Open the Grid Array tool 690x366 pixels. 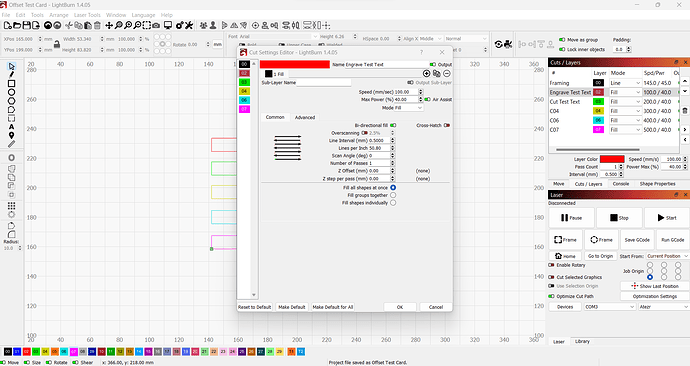[x=11, y=205]
